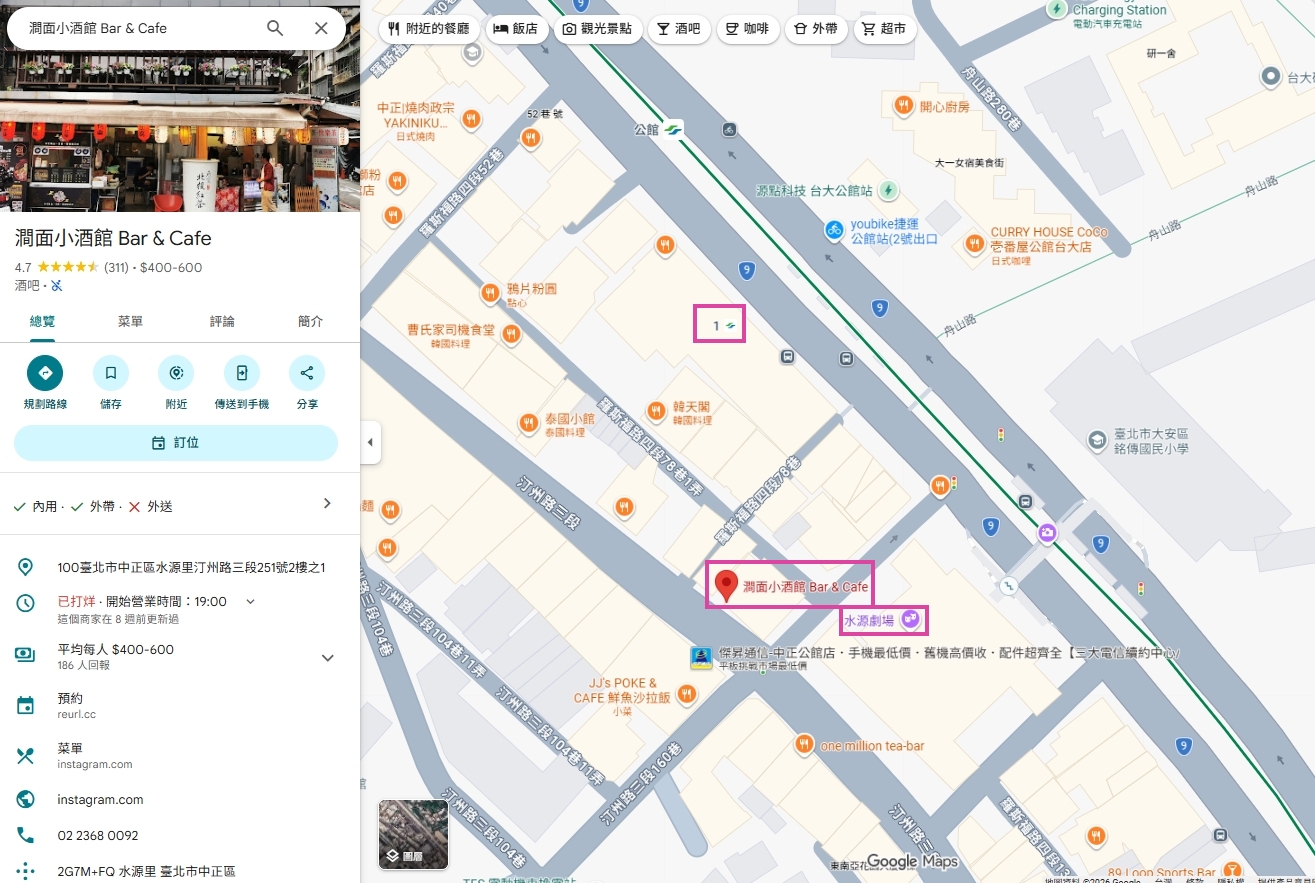This screenshot has height=883, width=1315.
Task: Click the 韓天閣 restaurant marker
Action: 656,410
